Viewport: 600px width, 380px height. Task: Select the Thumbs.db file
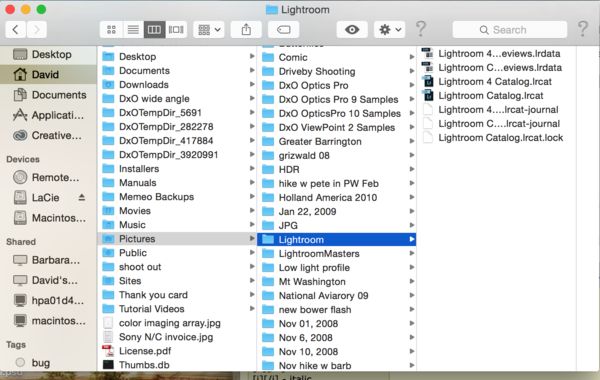point(177,365)
